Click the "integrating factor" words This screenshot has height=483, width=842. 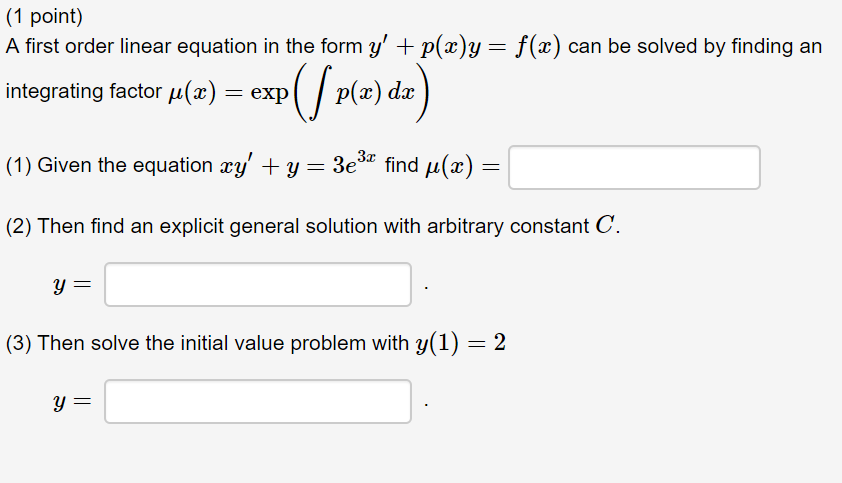[x=84, y=92]
